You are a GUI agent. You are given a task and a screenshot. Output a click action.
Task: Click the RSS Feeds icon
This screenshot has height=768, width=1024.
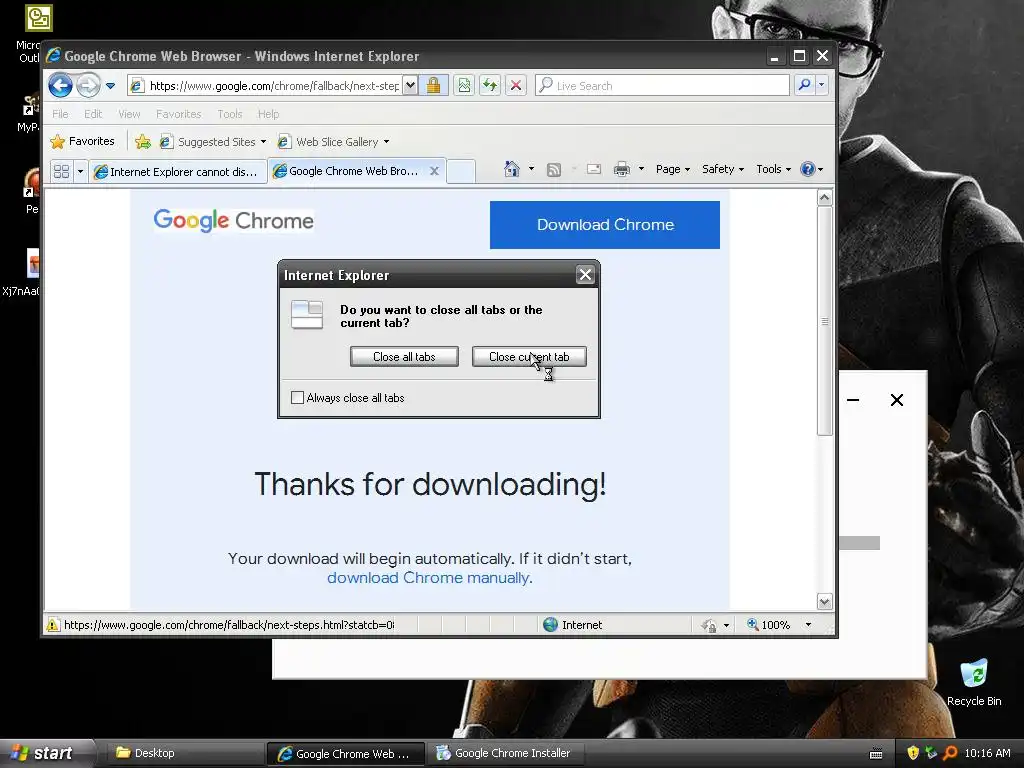pyautogui.click(x=554, y=170)
